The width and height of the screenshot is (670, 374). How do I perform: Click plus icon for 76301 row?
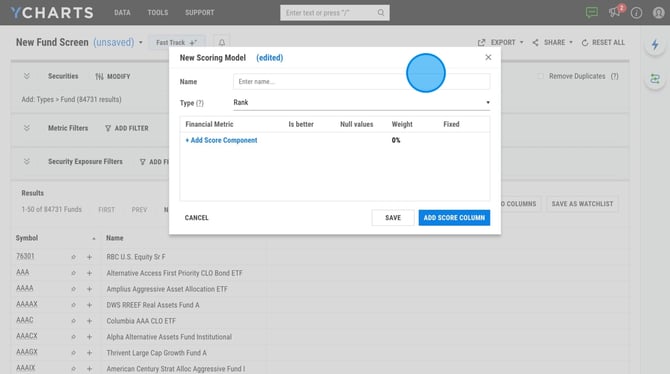pos(89,257)
